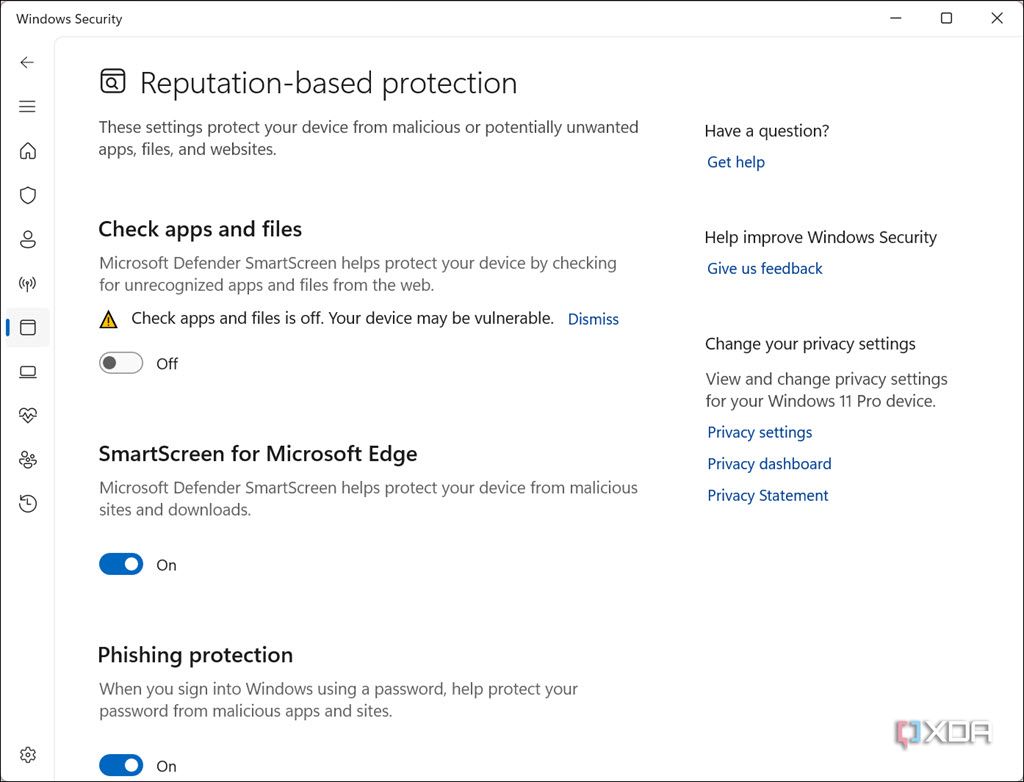Viewport: 1024px width, 782px height.
Task: Click the Get help link
Action: click(x=735, y=162)
